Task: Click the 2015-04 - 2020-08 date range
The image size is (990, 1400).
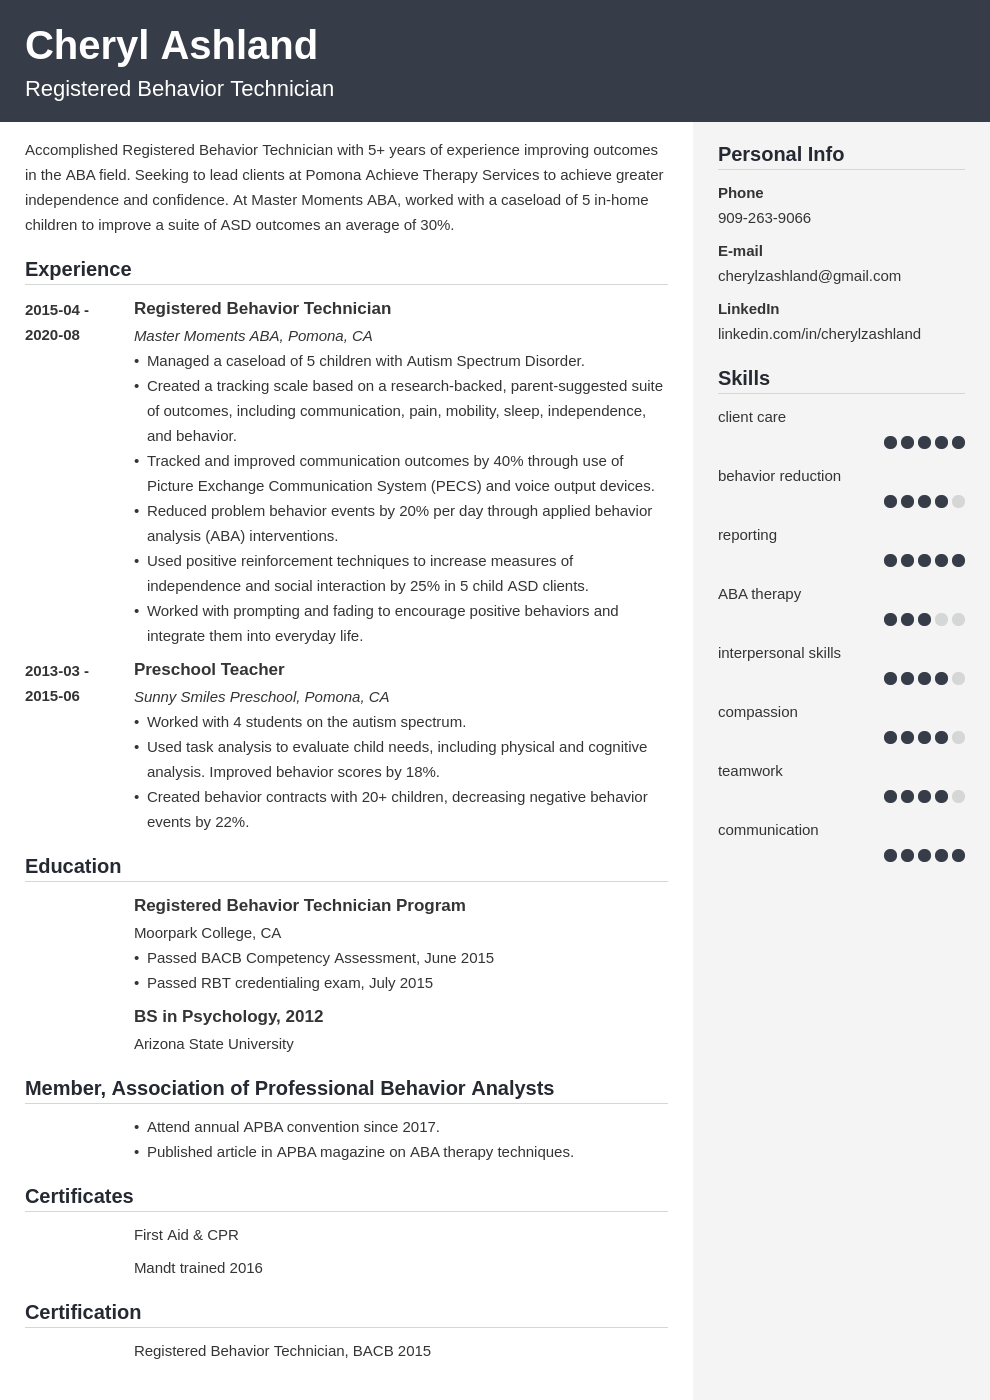Action: [x=57, y=322]
